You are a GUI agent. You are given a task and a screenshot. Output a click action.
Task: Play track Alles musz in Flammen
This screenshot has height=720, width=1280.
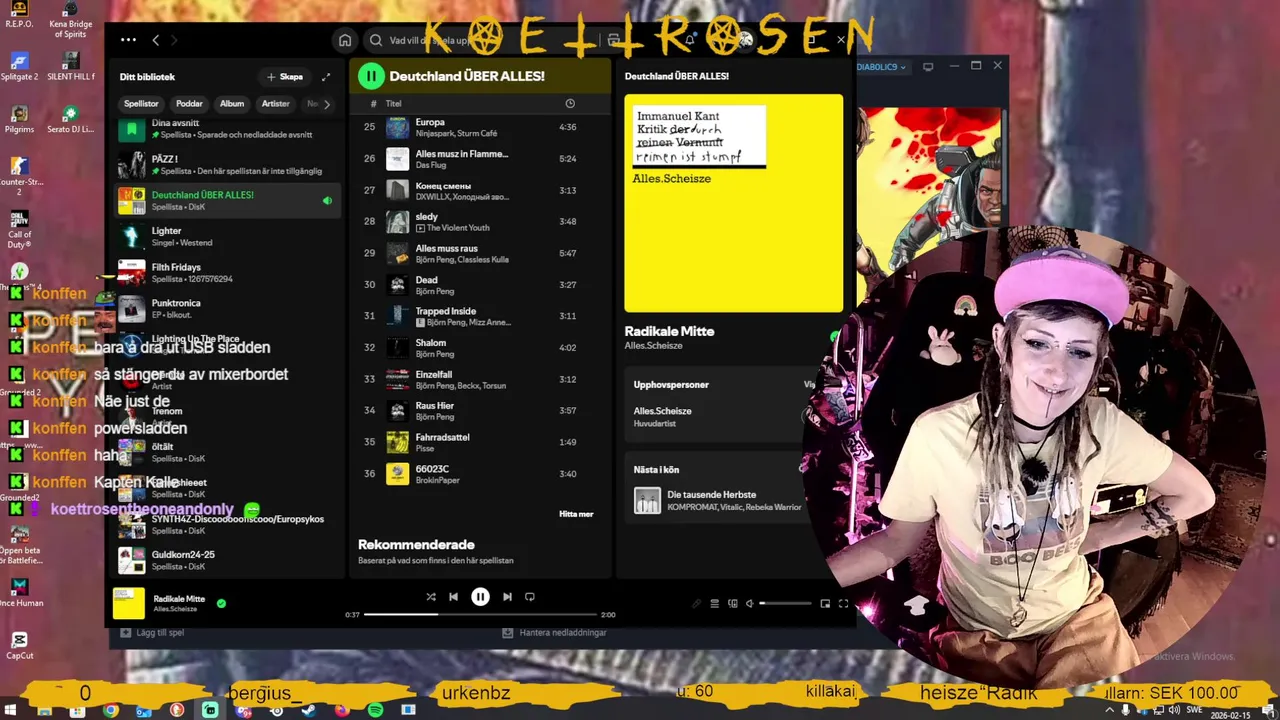480,159
